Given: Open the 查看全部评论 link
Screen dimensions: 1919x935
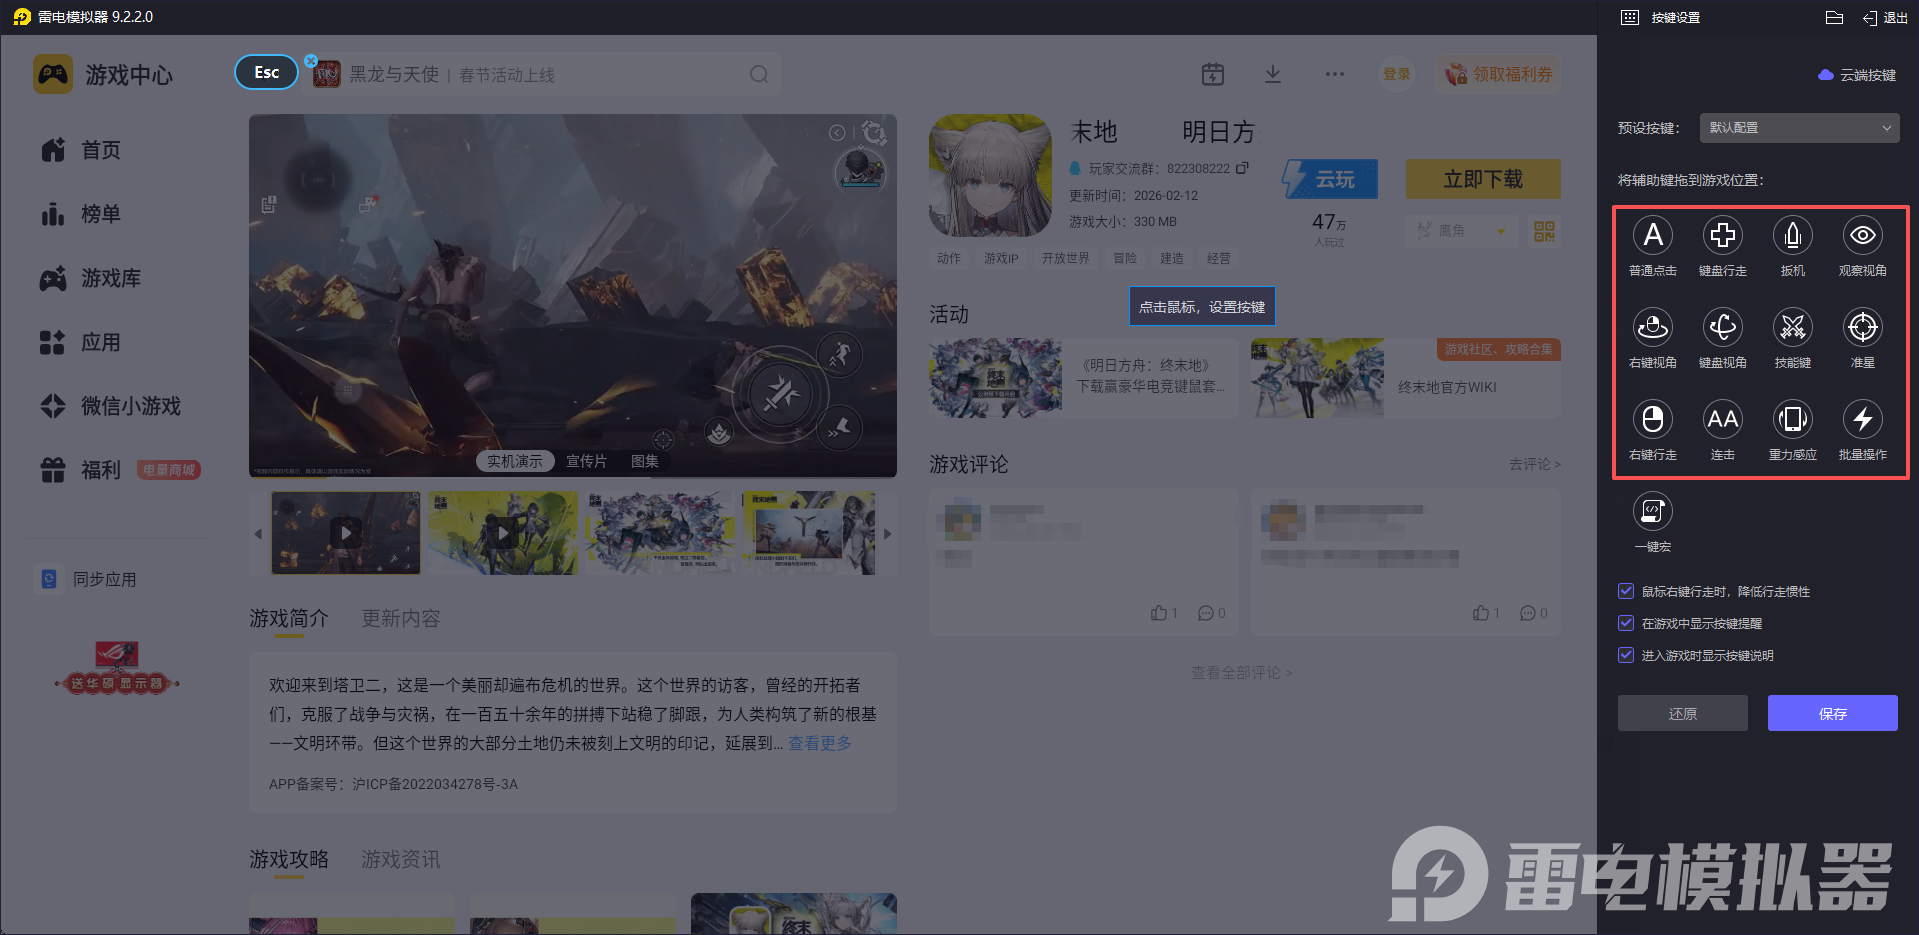Looking at the screenshot, I should (1242, 673).
